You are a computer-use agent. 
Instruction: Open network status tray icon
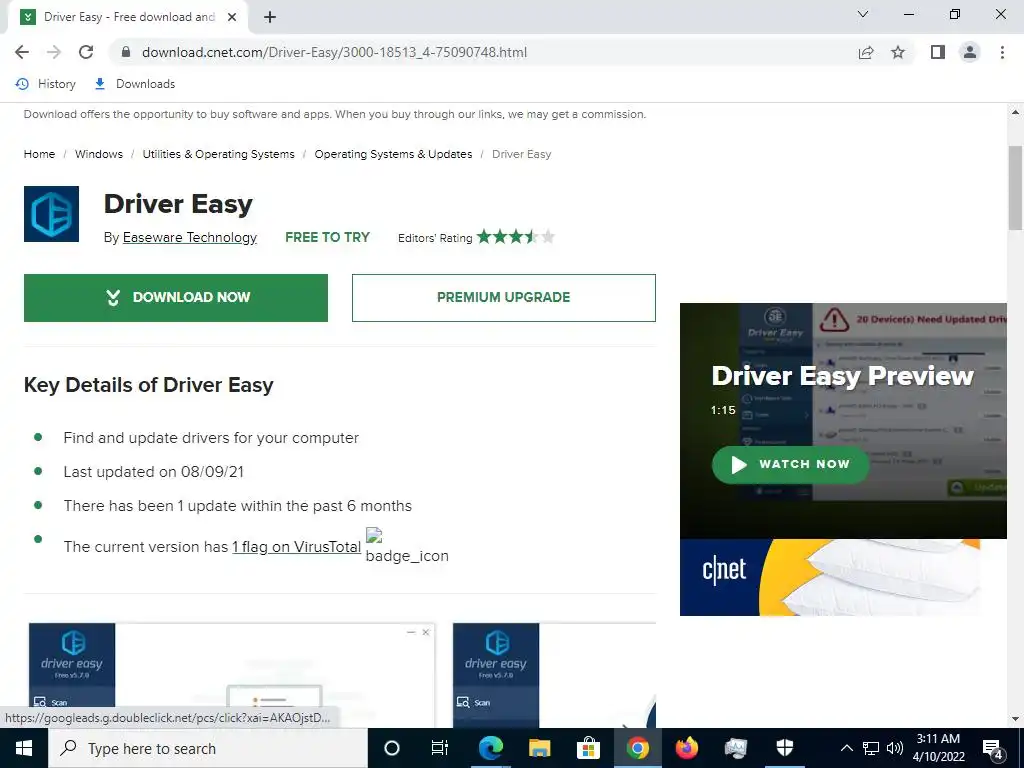(x=871, y=748)
